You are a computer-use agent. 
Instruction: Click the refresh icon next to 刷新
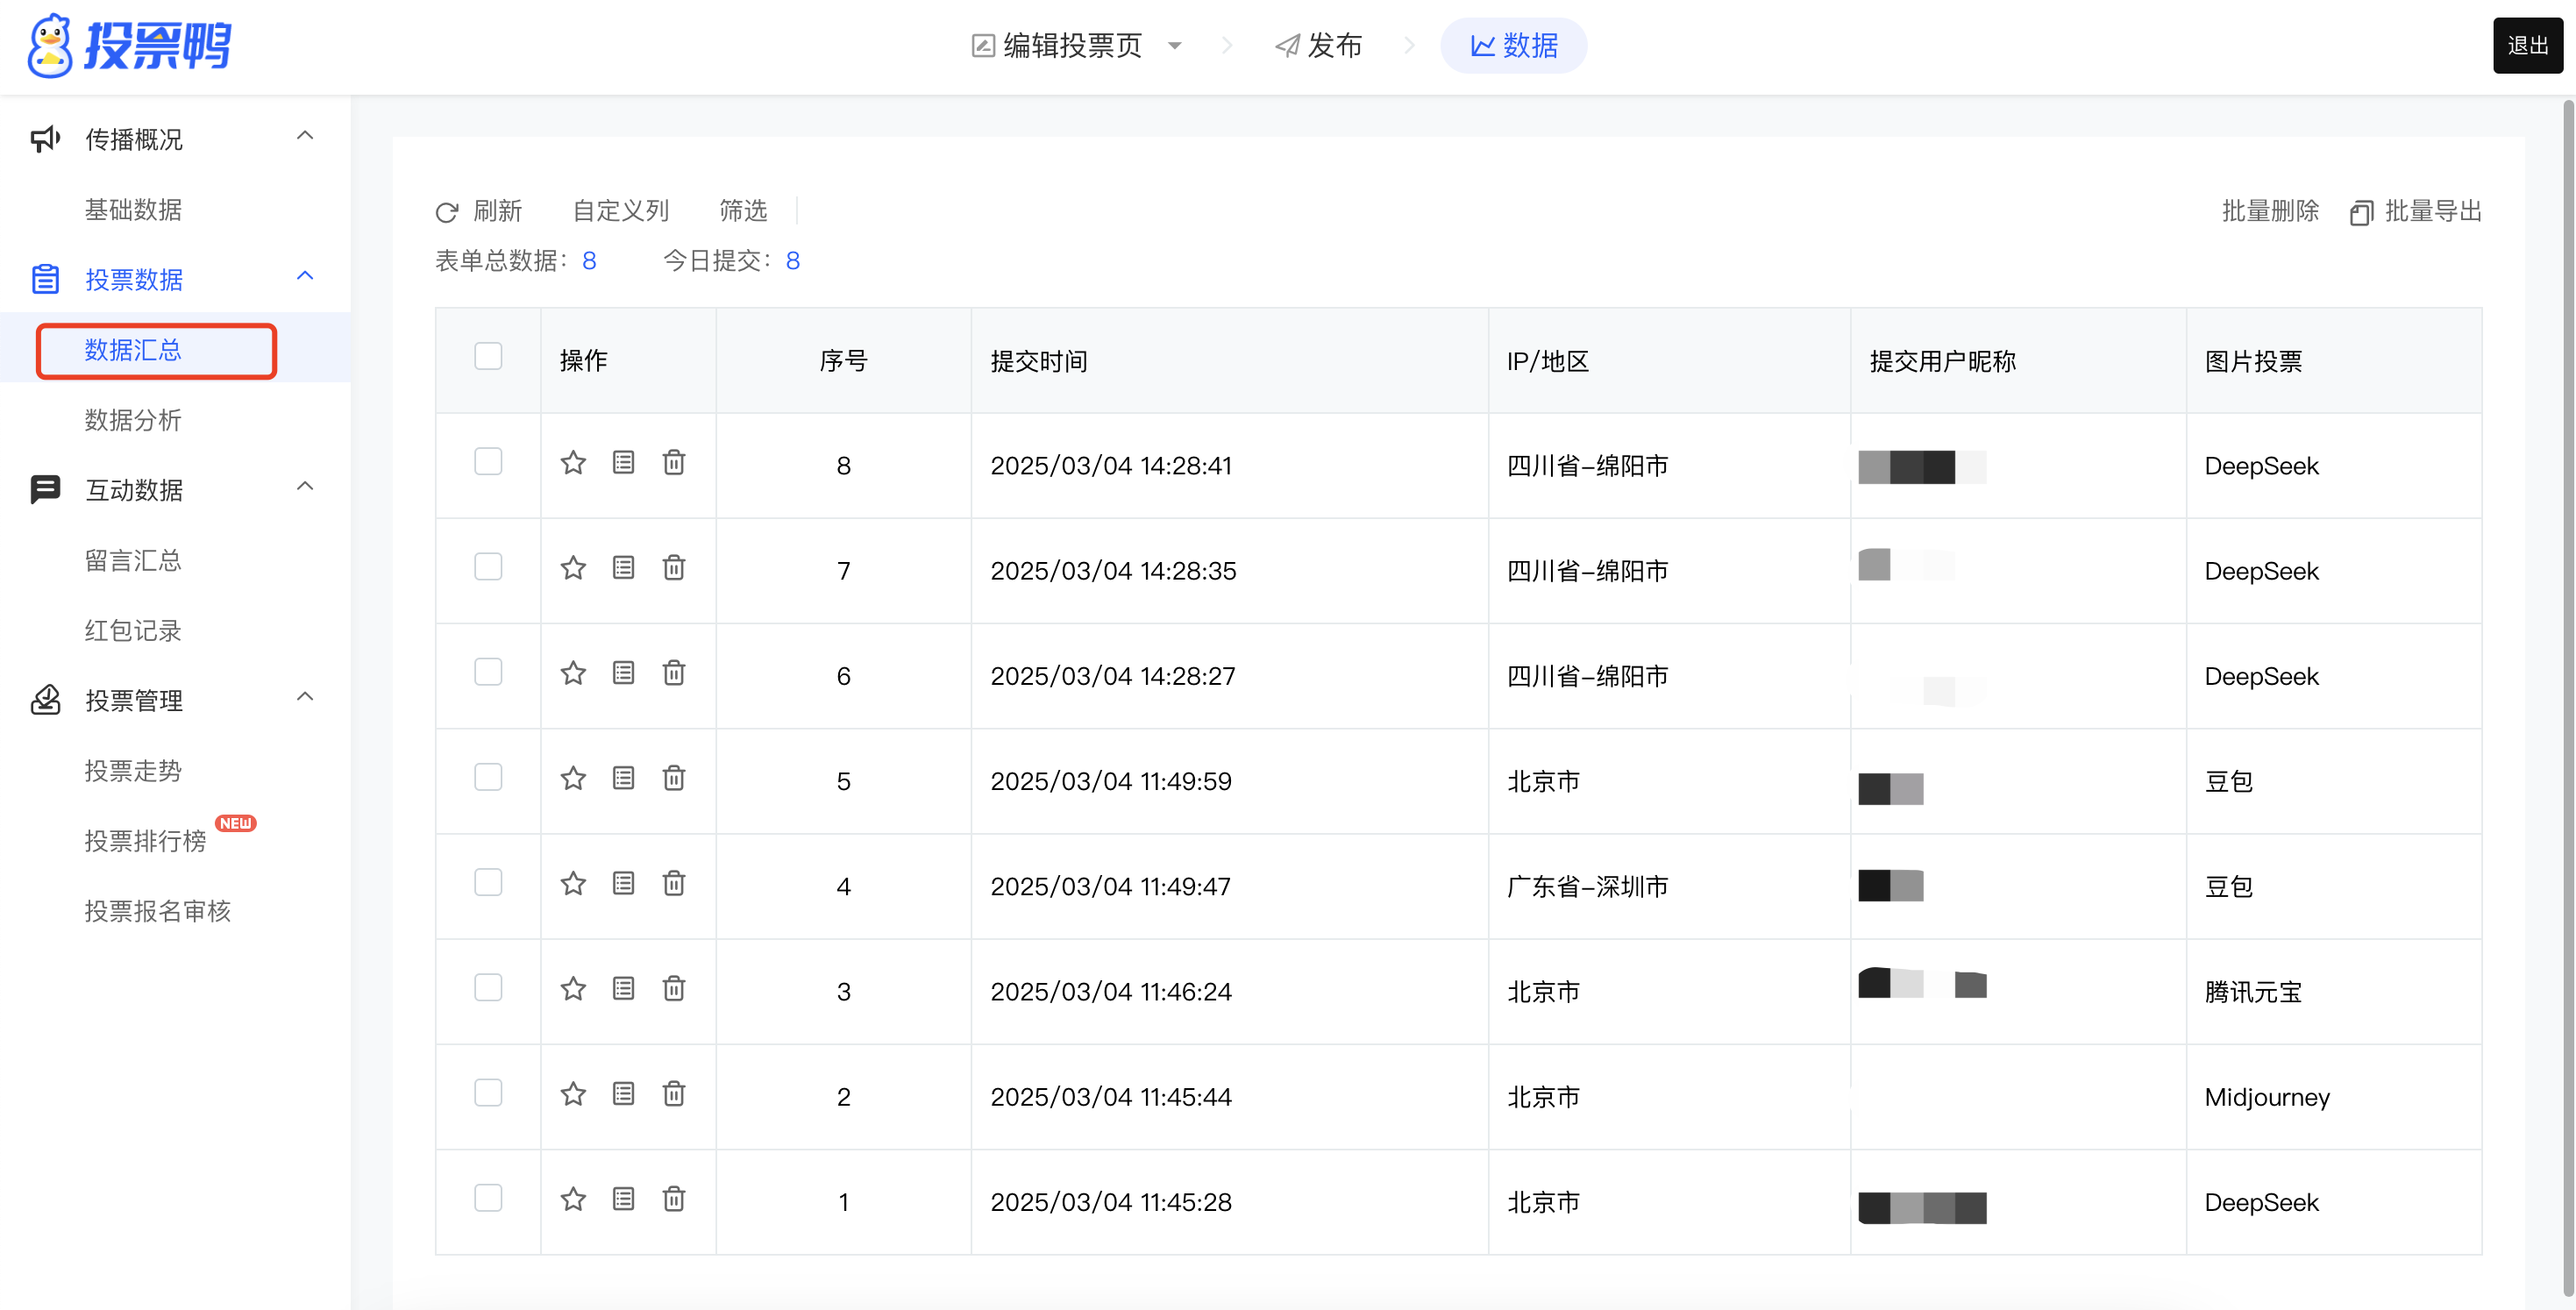tap(447, 212)
